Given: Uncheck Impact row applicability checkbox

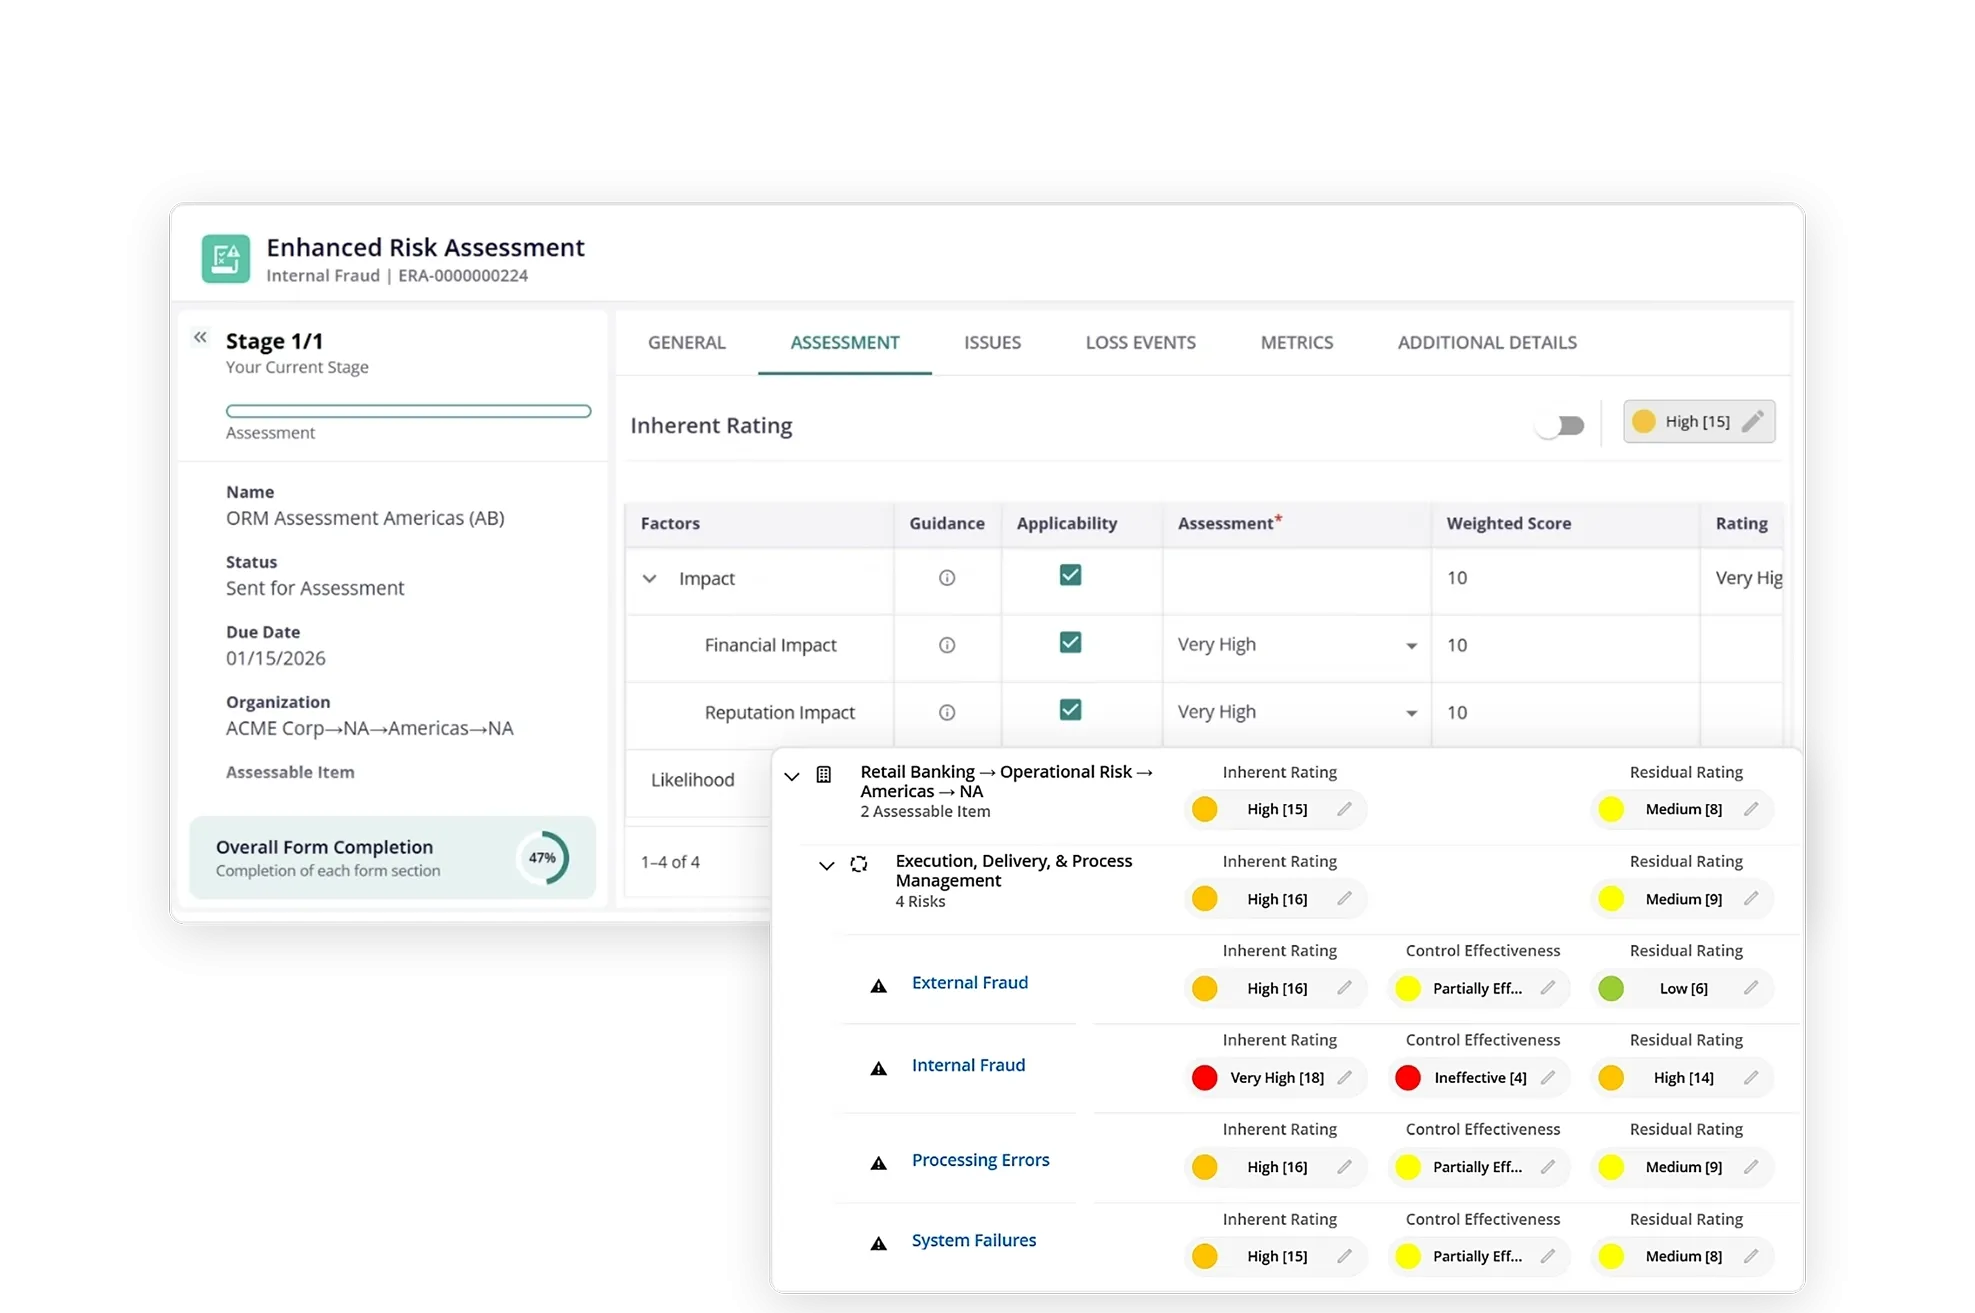Looking at the screenshot, I should point(1070,575).
